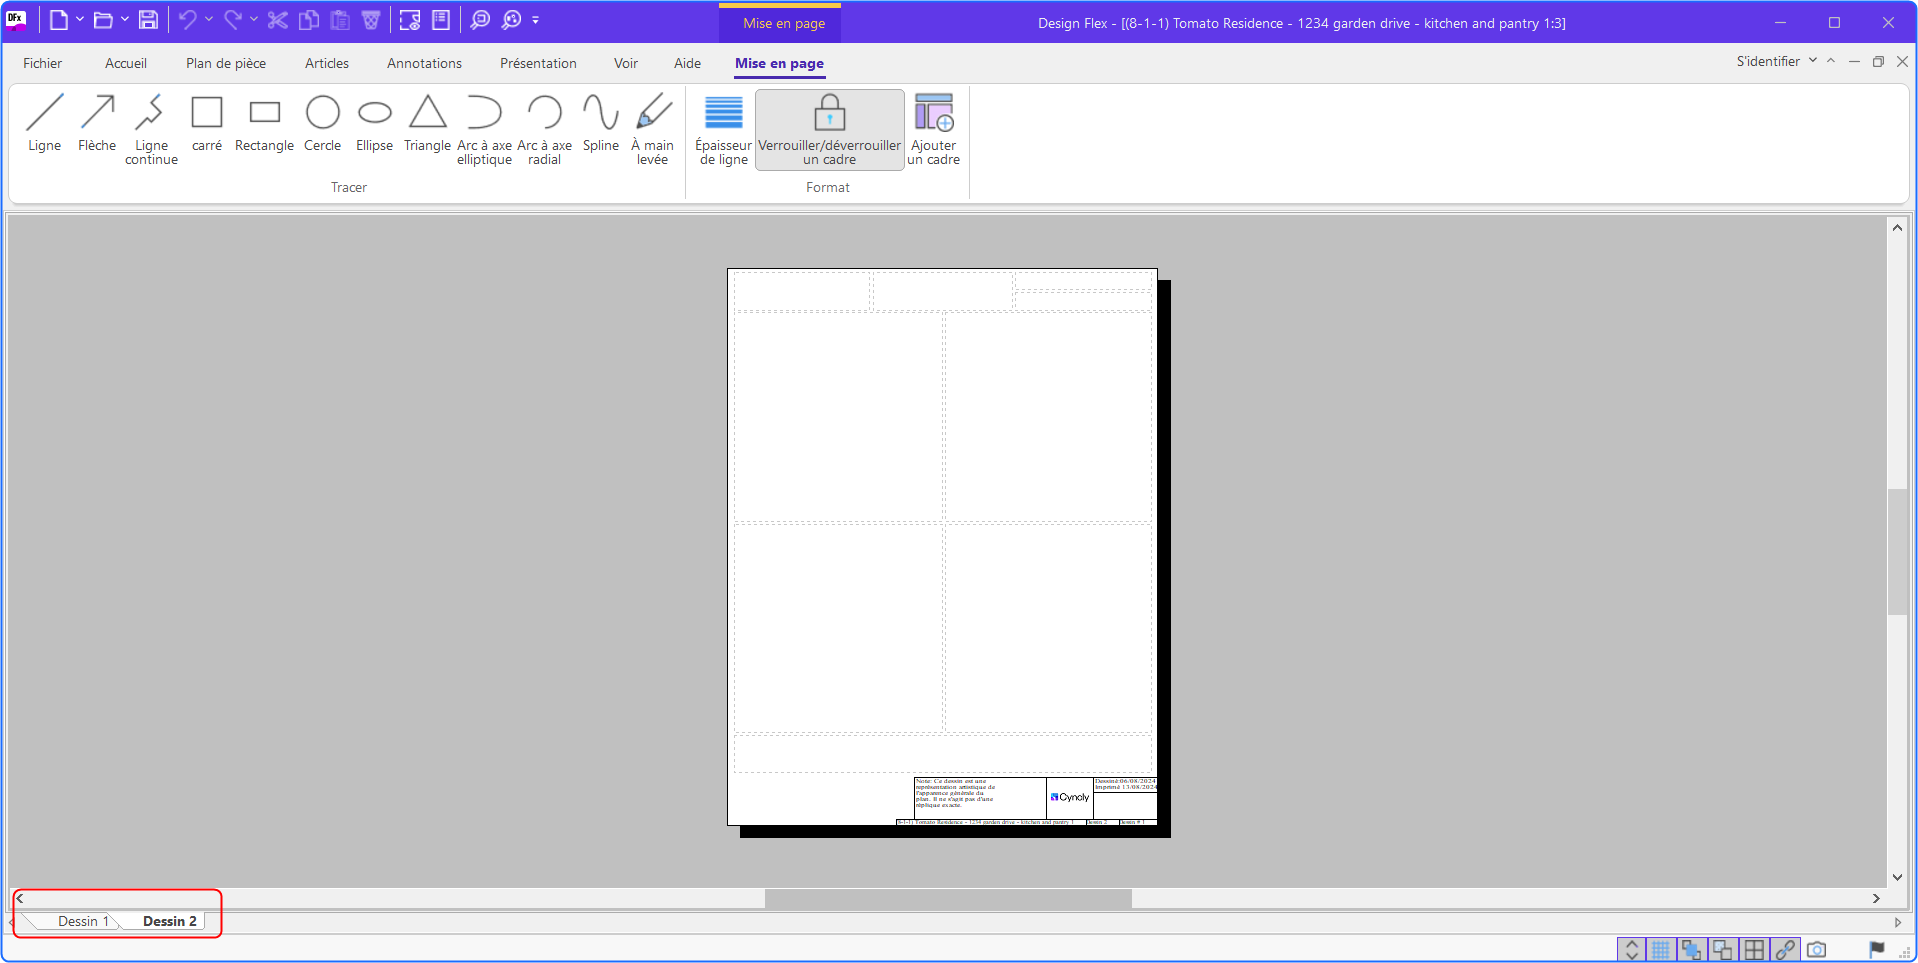Open the Voir tab
Image resolution: width=1918 pixels, height=963 pixels.
(626, 63)
